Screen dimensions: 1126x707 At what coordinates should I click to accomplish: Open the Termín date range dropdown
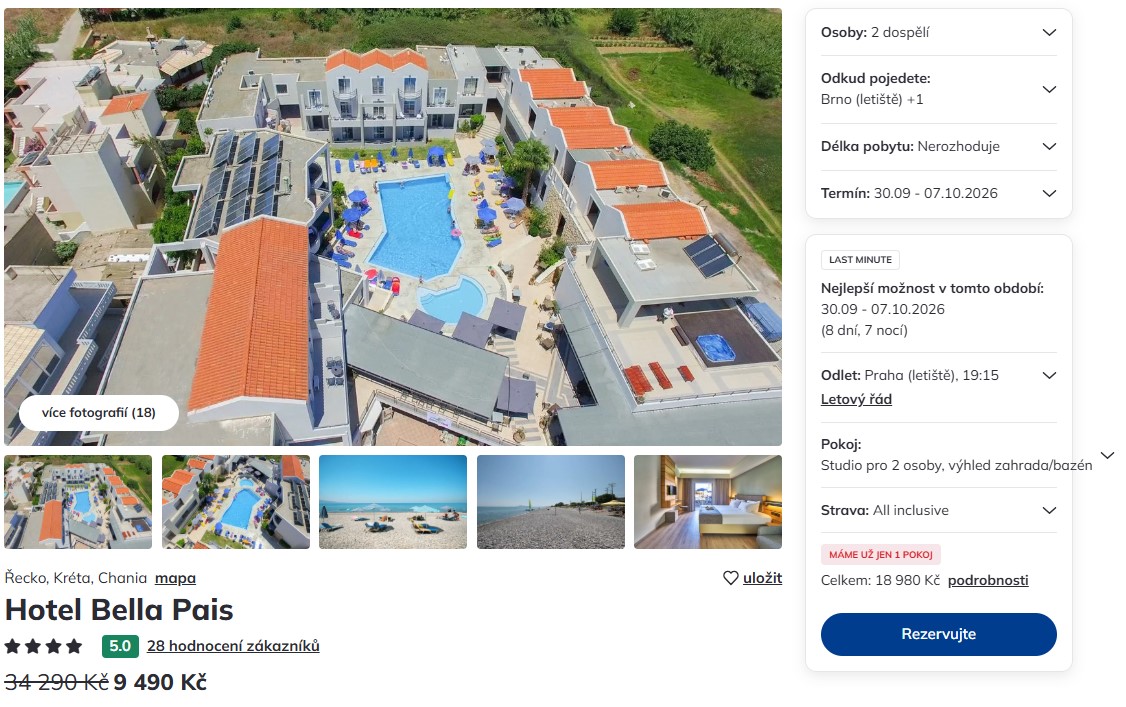coord(939,193)
